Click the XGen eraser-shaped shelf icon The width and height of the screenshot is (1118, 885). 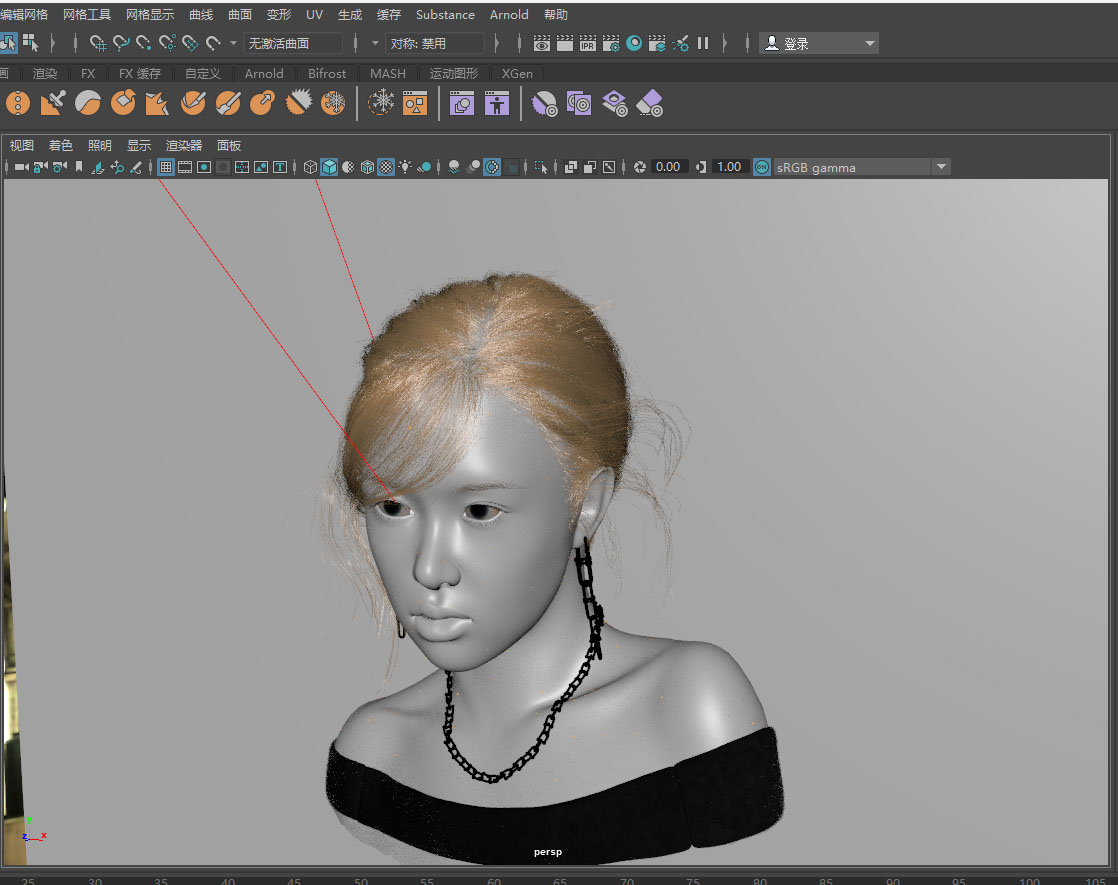650,103
